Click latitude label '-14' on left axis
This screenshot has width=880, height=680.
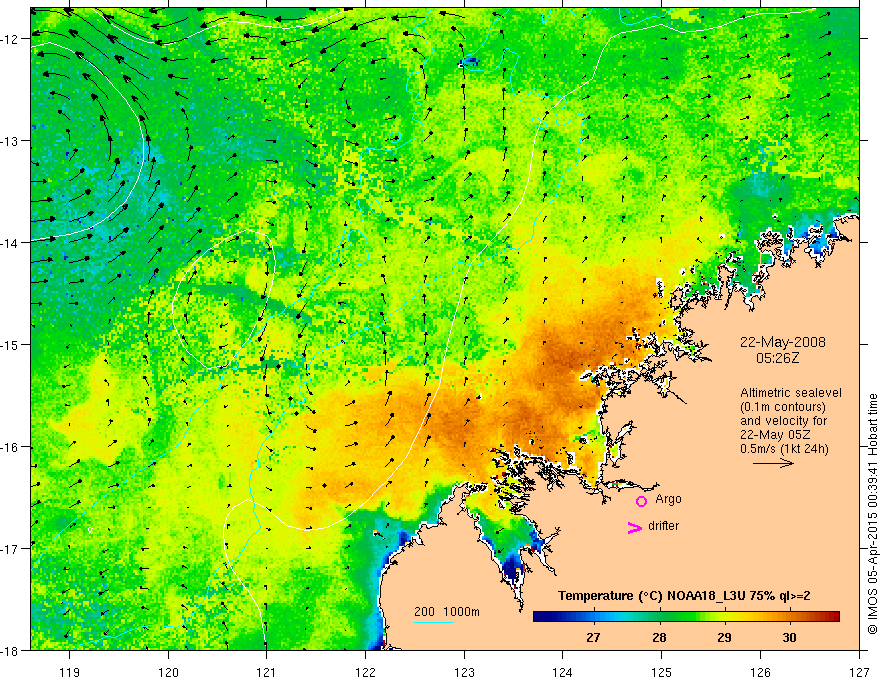[10, 243]
